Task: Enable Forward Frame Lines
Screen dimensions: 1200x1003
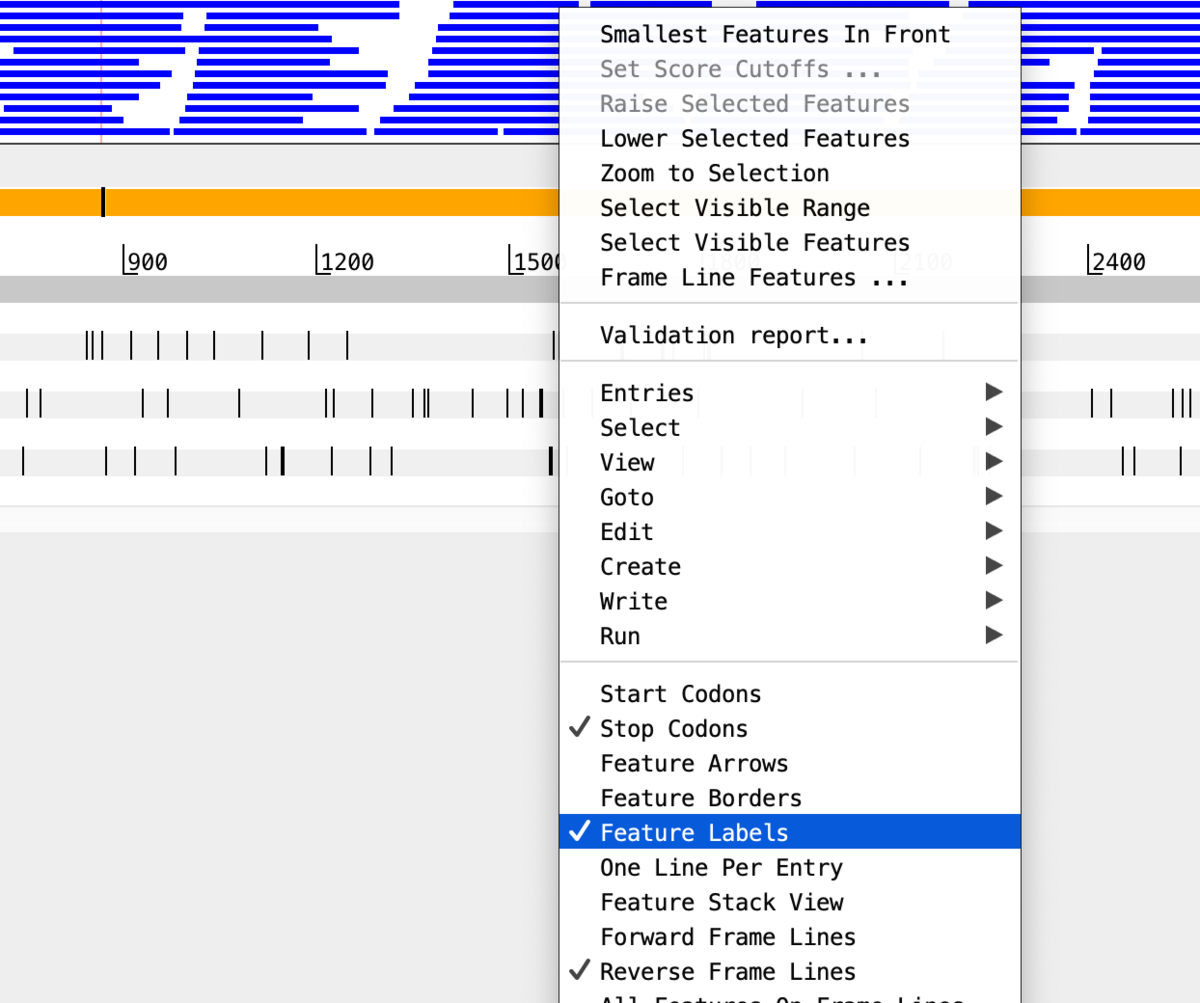Action: (790, 937)
